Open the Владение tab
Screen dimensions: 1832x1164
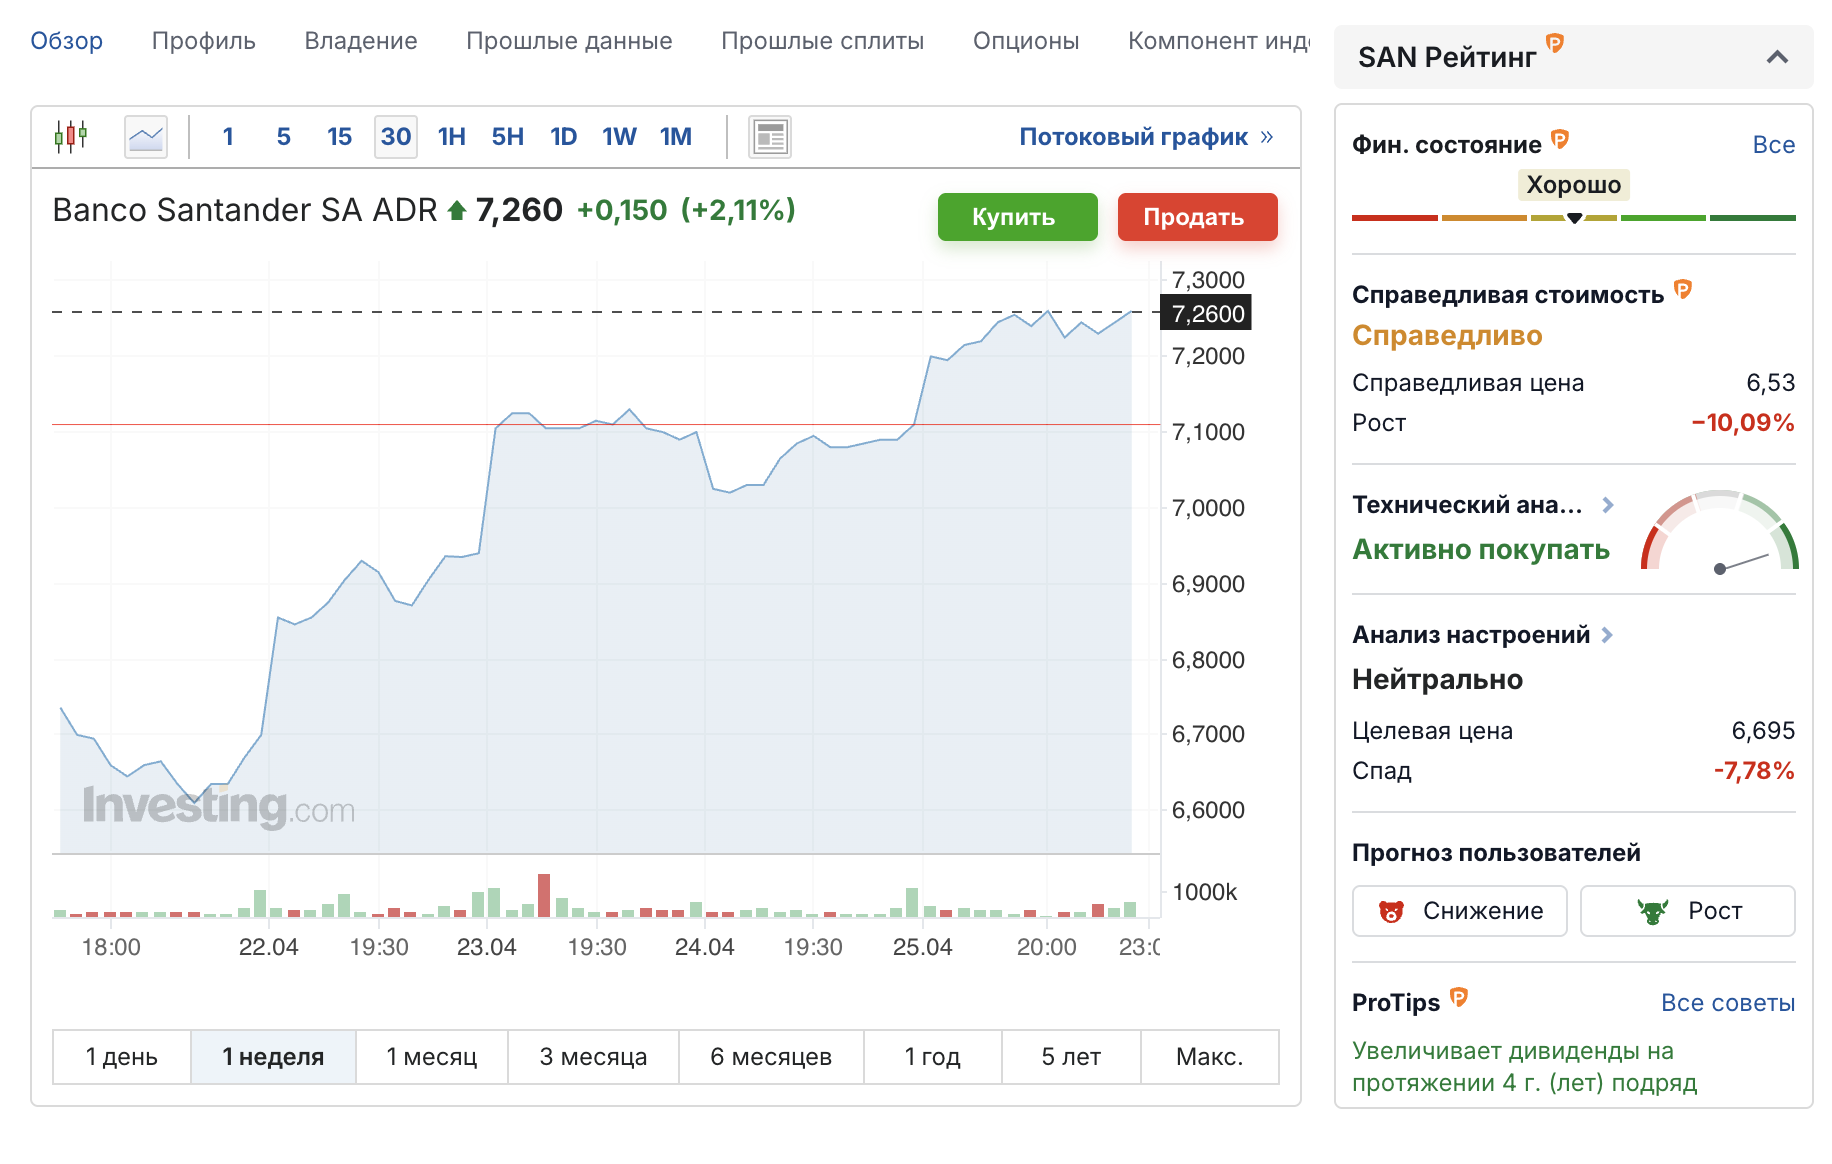click(361, 41)
